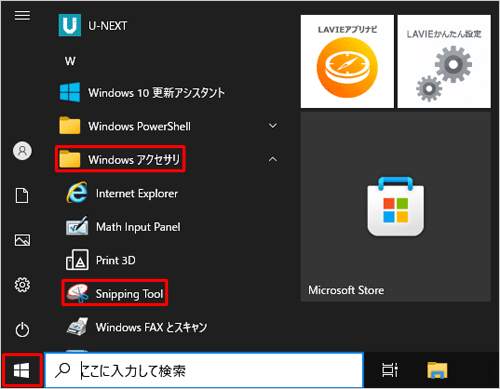Viewport: 500px width, 389px height.
Task: Collapse the Windows アクセサリ folder chevron
Action: pyautogui.click(x=273, y=159)
